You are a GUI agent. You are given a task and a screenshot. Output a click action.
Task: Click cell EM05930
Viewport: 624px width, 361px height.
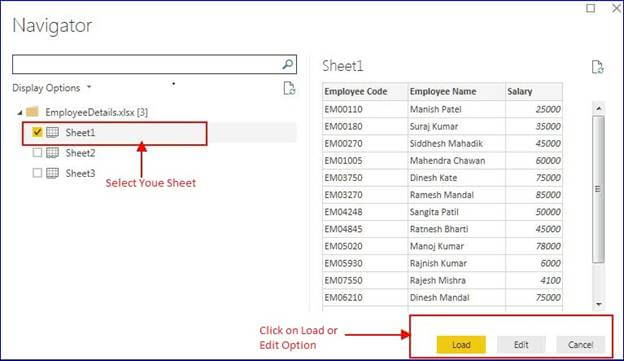[x=365, y=263]
